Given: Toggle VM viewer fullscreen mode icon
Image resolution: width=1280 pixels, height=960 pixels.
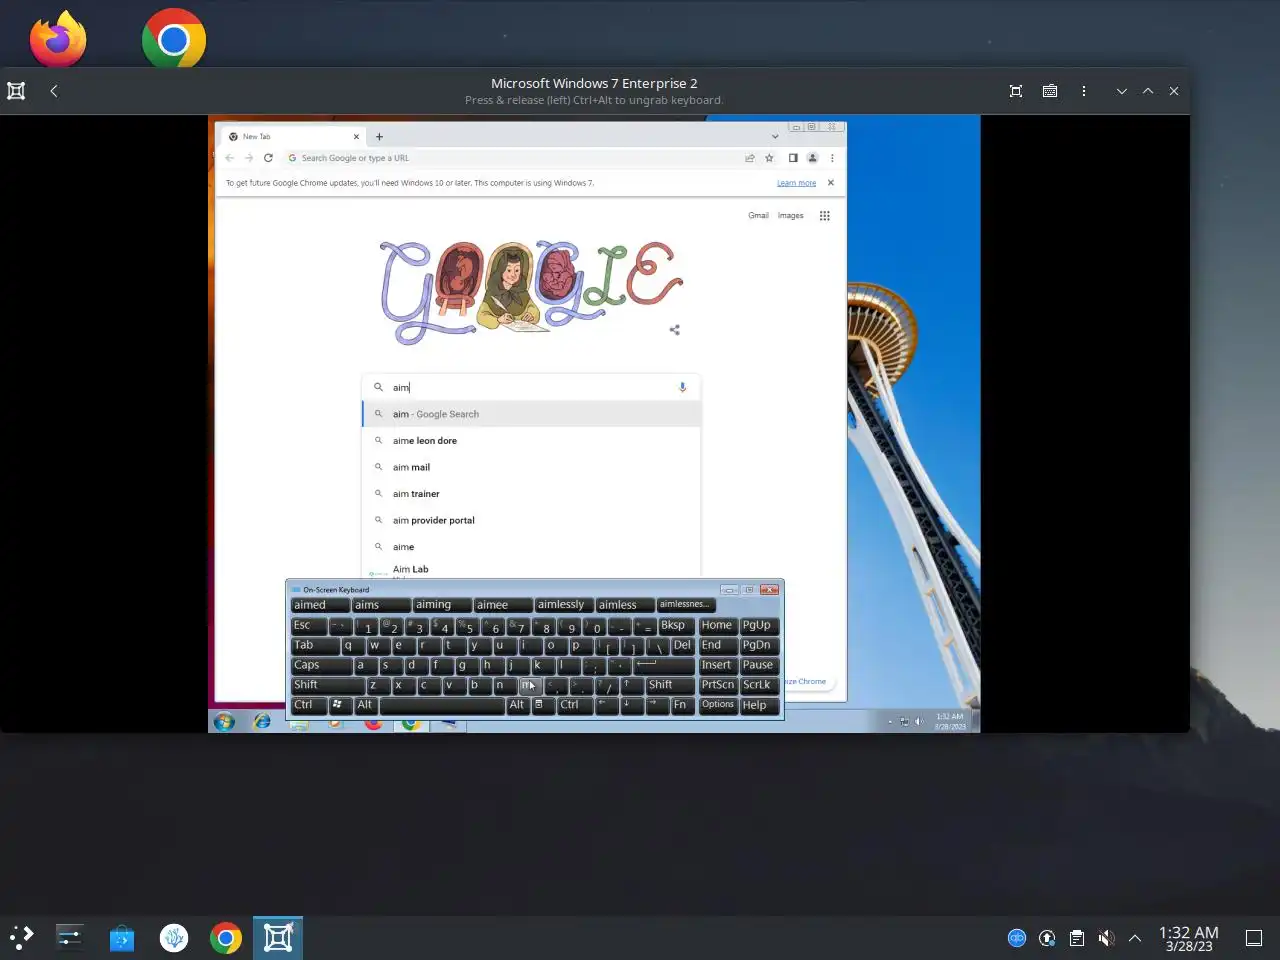Looking at the screenshot, I should [x=1016, y=91].
